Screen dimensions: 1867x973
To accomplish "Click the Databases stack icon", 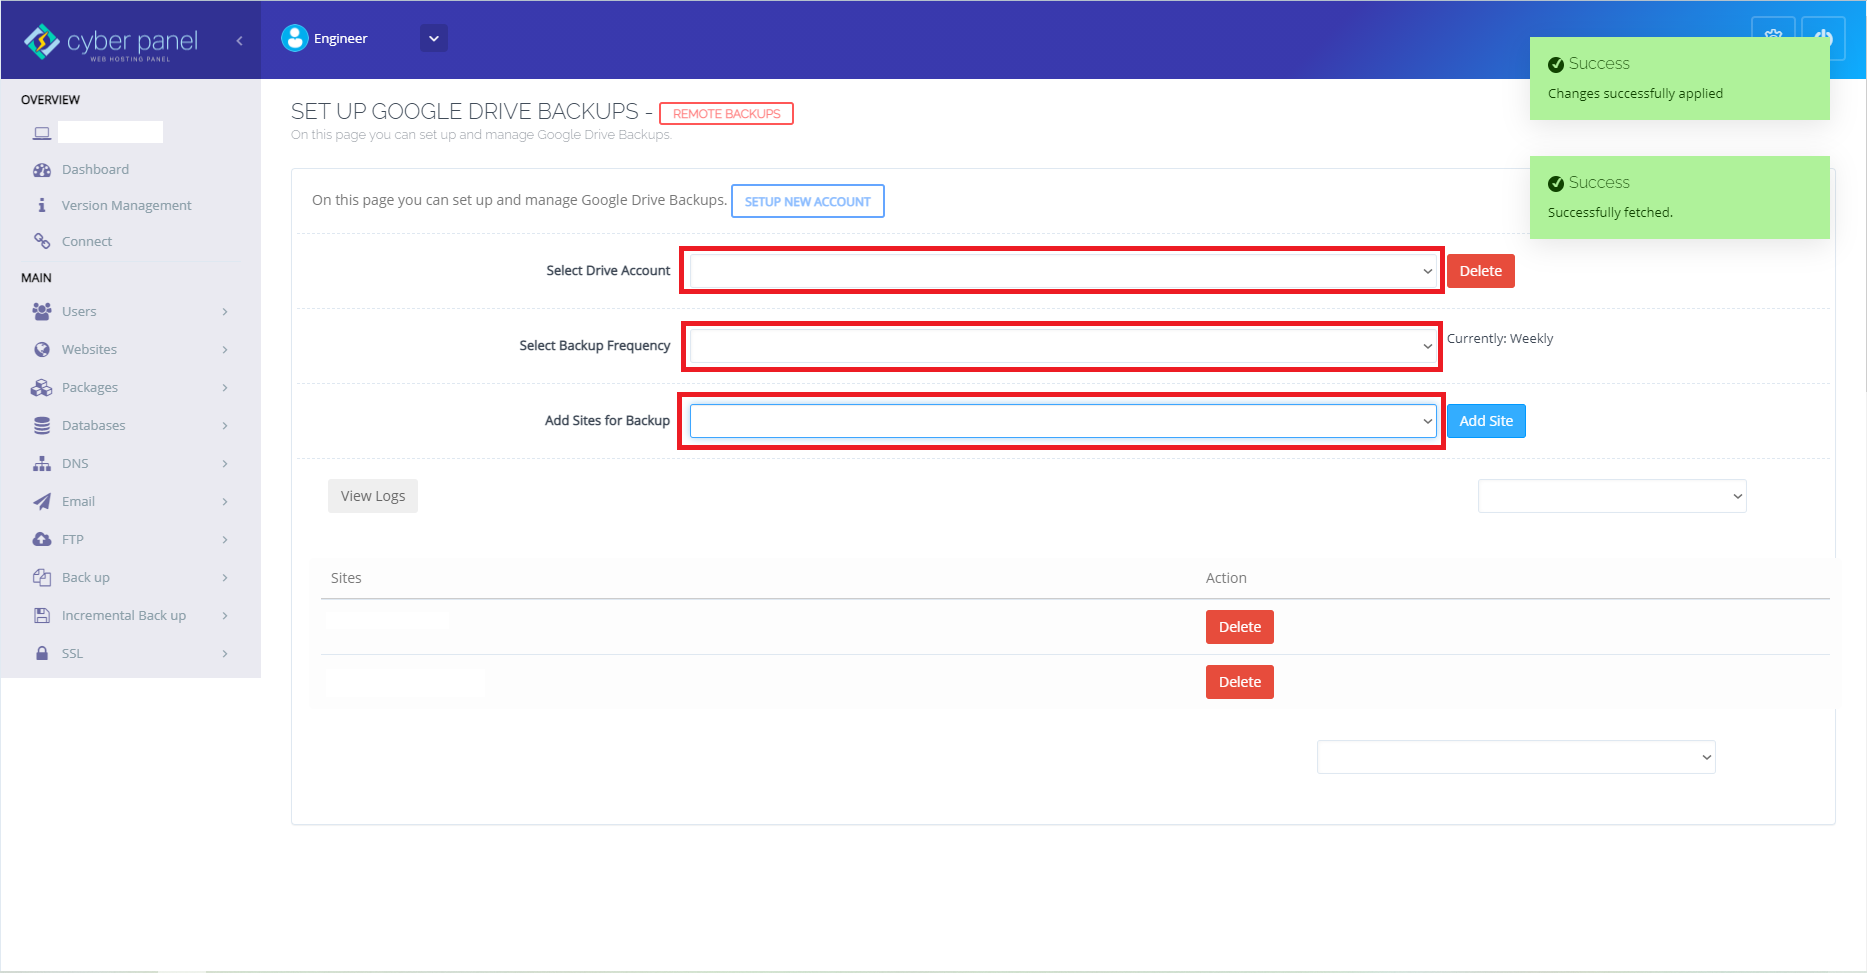I will point(42,425).
